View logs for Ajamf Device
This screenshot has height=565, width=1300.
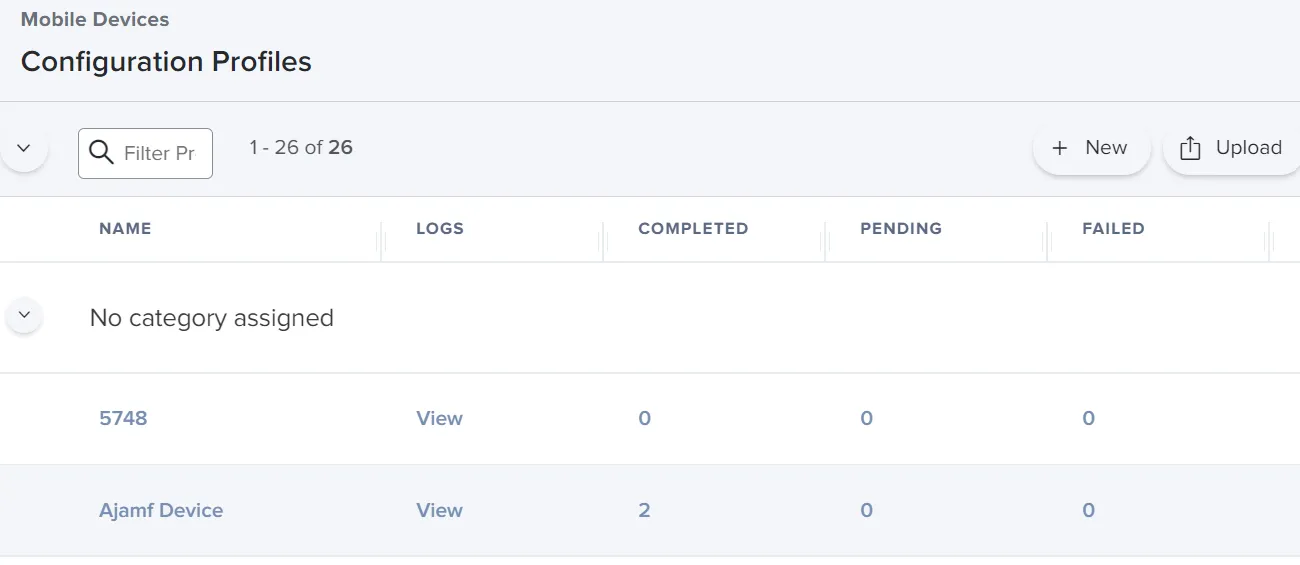tap(439, 510)
